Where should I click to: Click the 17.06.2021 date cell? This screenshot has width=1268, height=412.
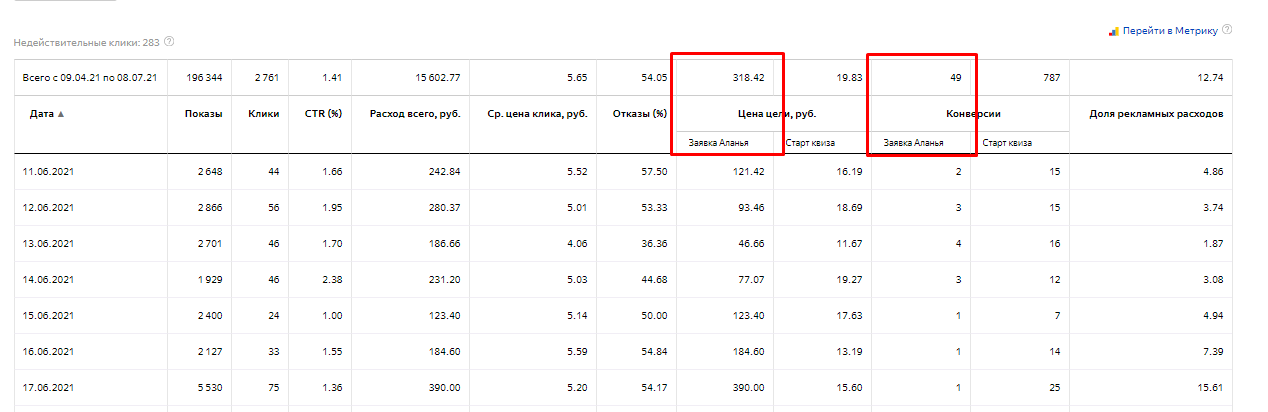pos(48,388)
